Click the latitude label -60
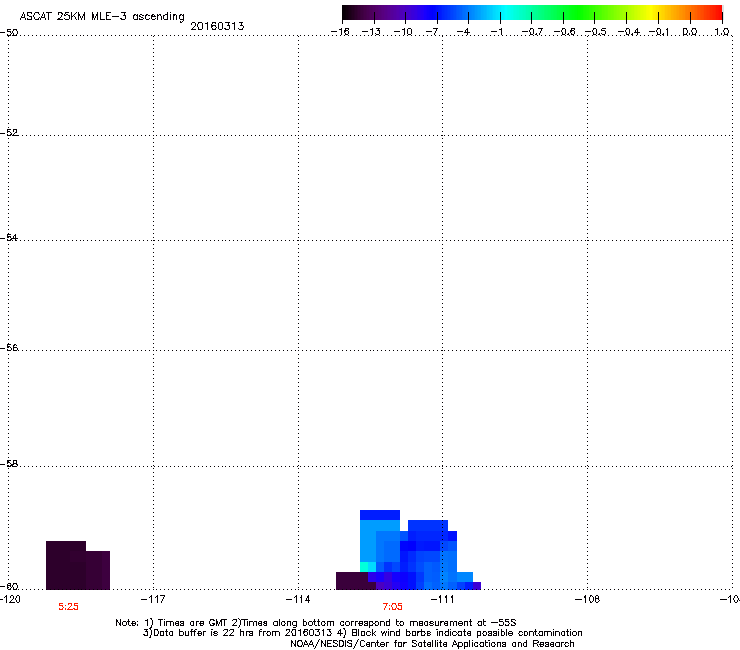This screenshot has width=740, height=650. click(x=9, y=586)
